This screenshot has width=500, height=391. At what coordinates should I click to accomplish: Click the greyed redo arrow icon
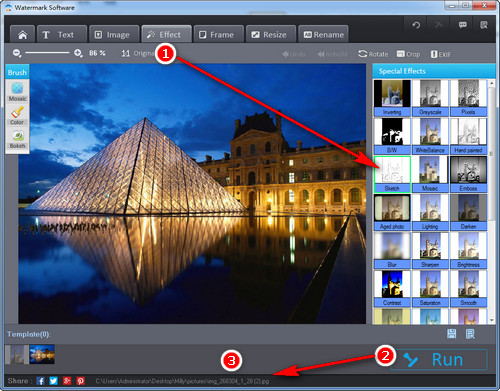pos(439,25)
